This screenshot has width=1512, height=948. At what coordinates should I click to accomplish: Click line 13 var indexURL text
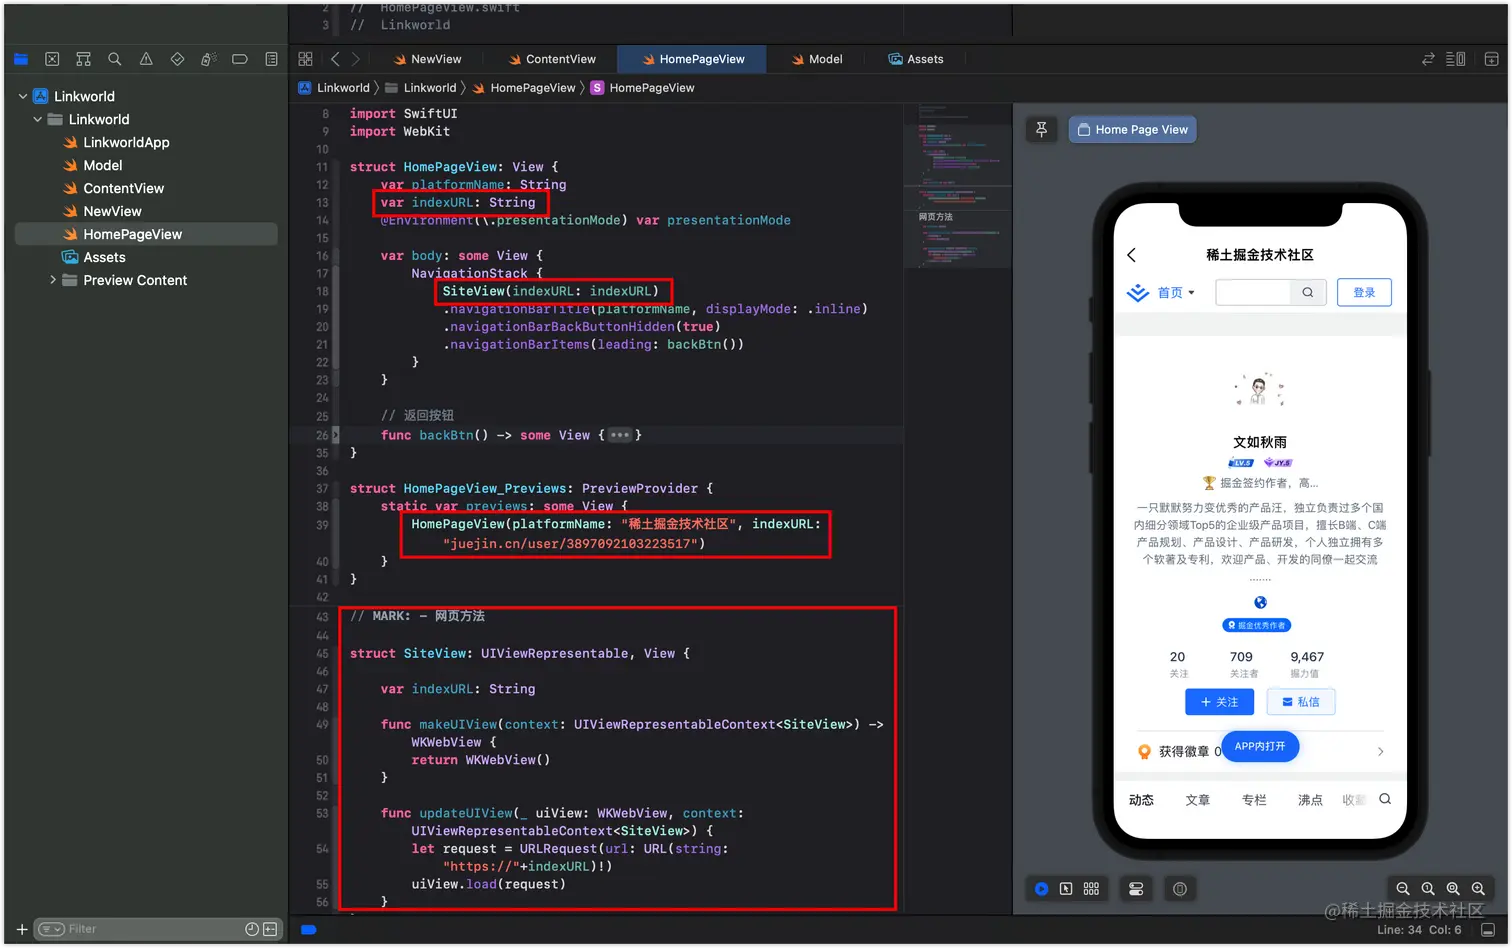pyautogui.click(x=458, y=202)
